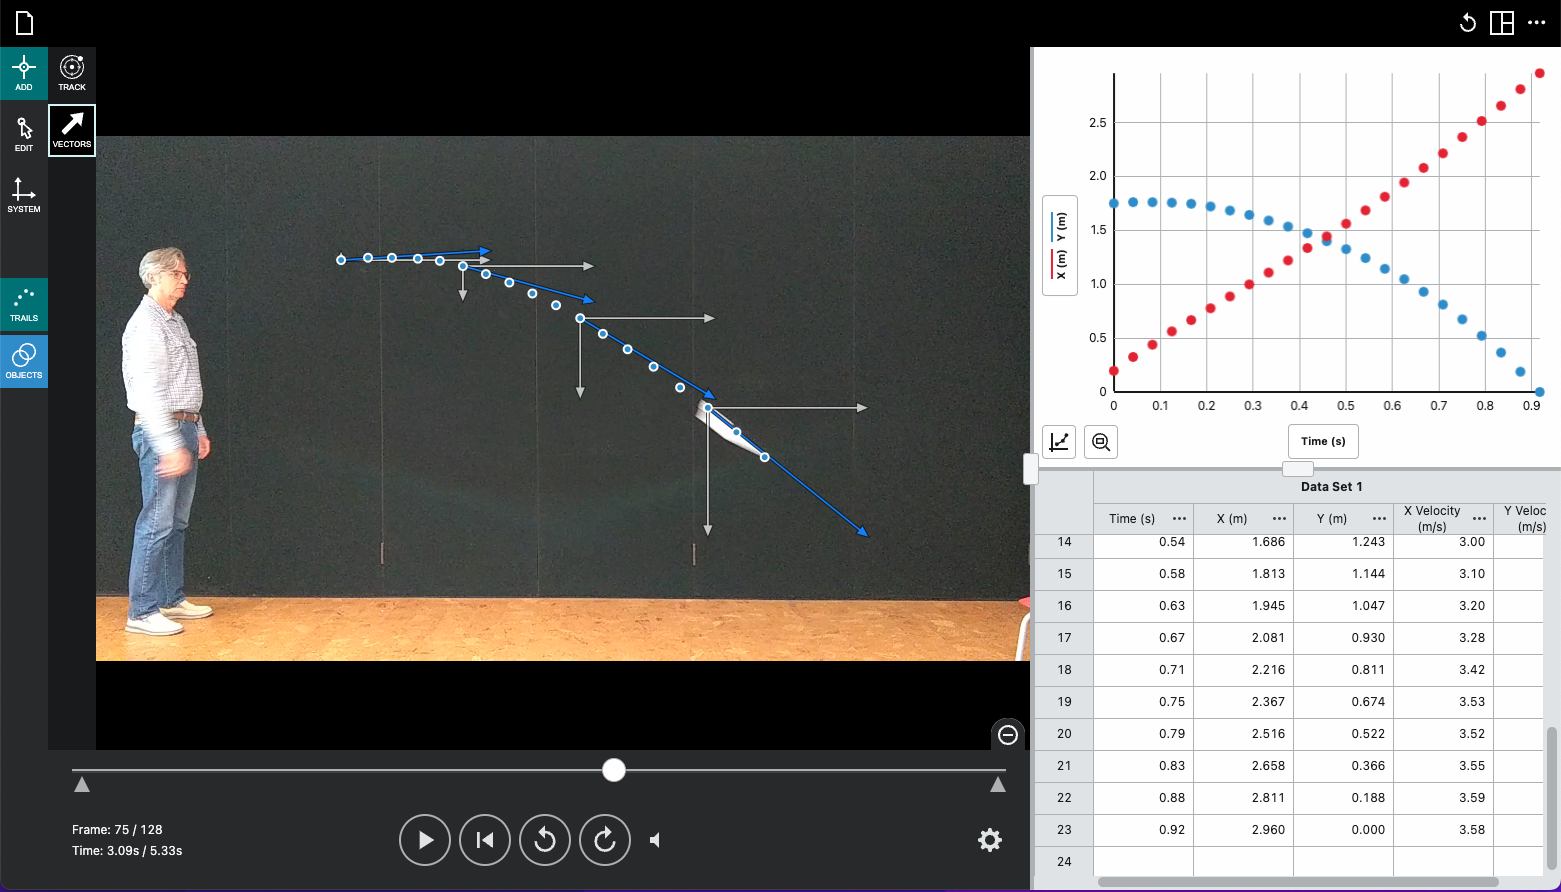
Task: Select the Edit tool
Action: (x=24, y=134)
